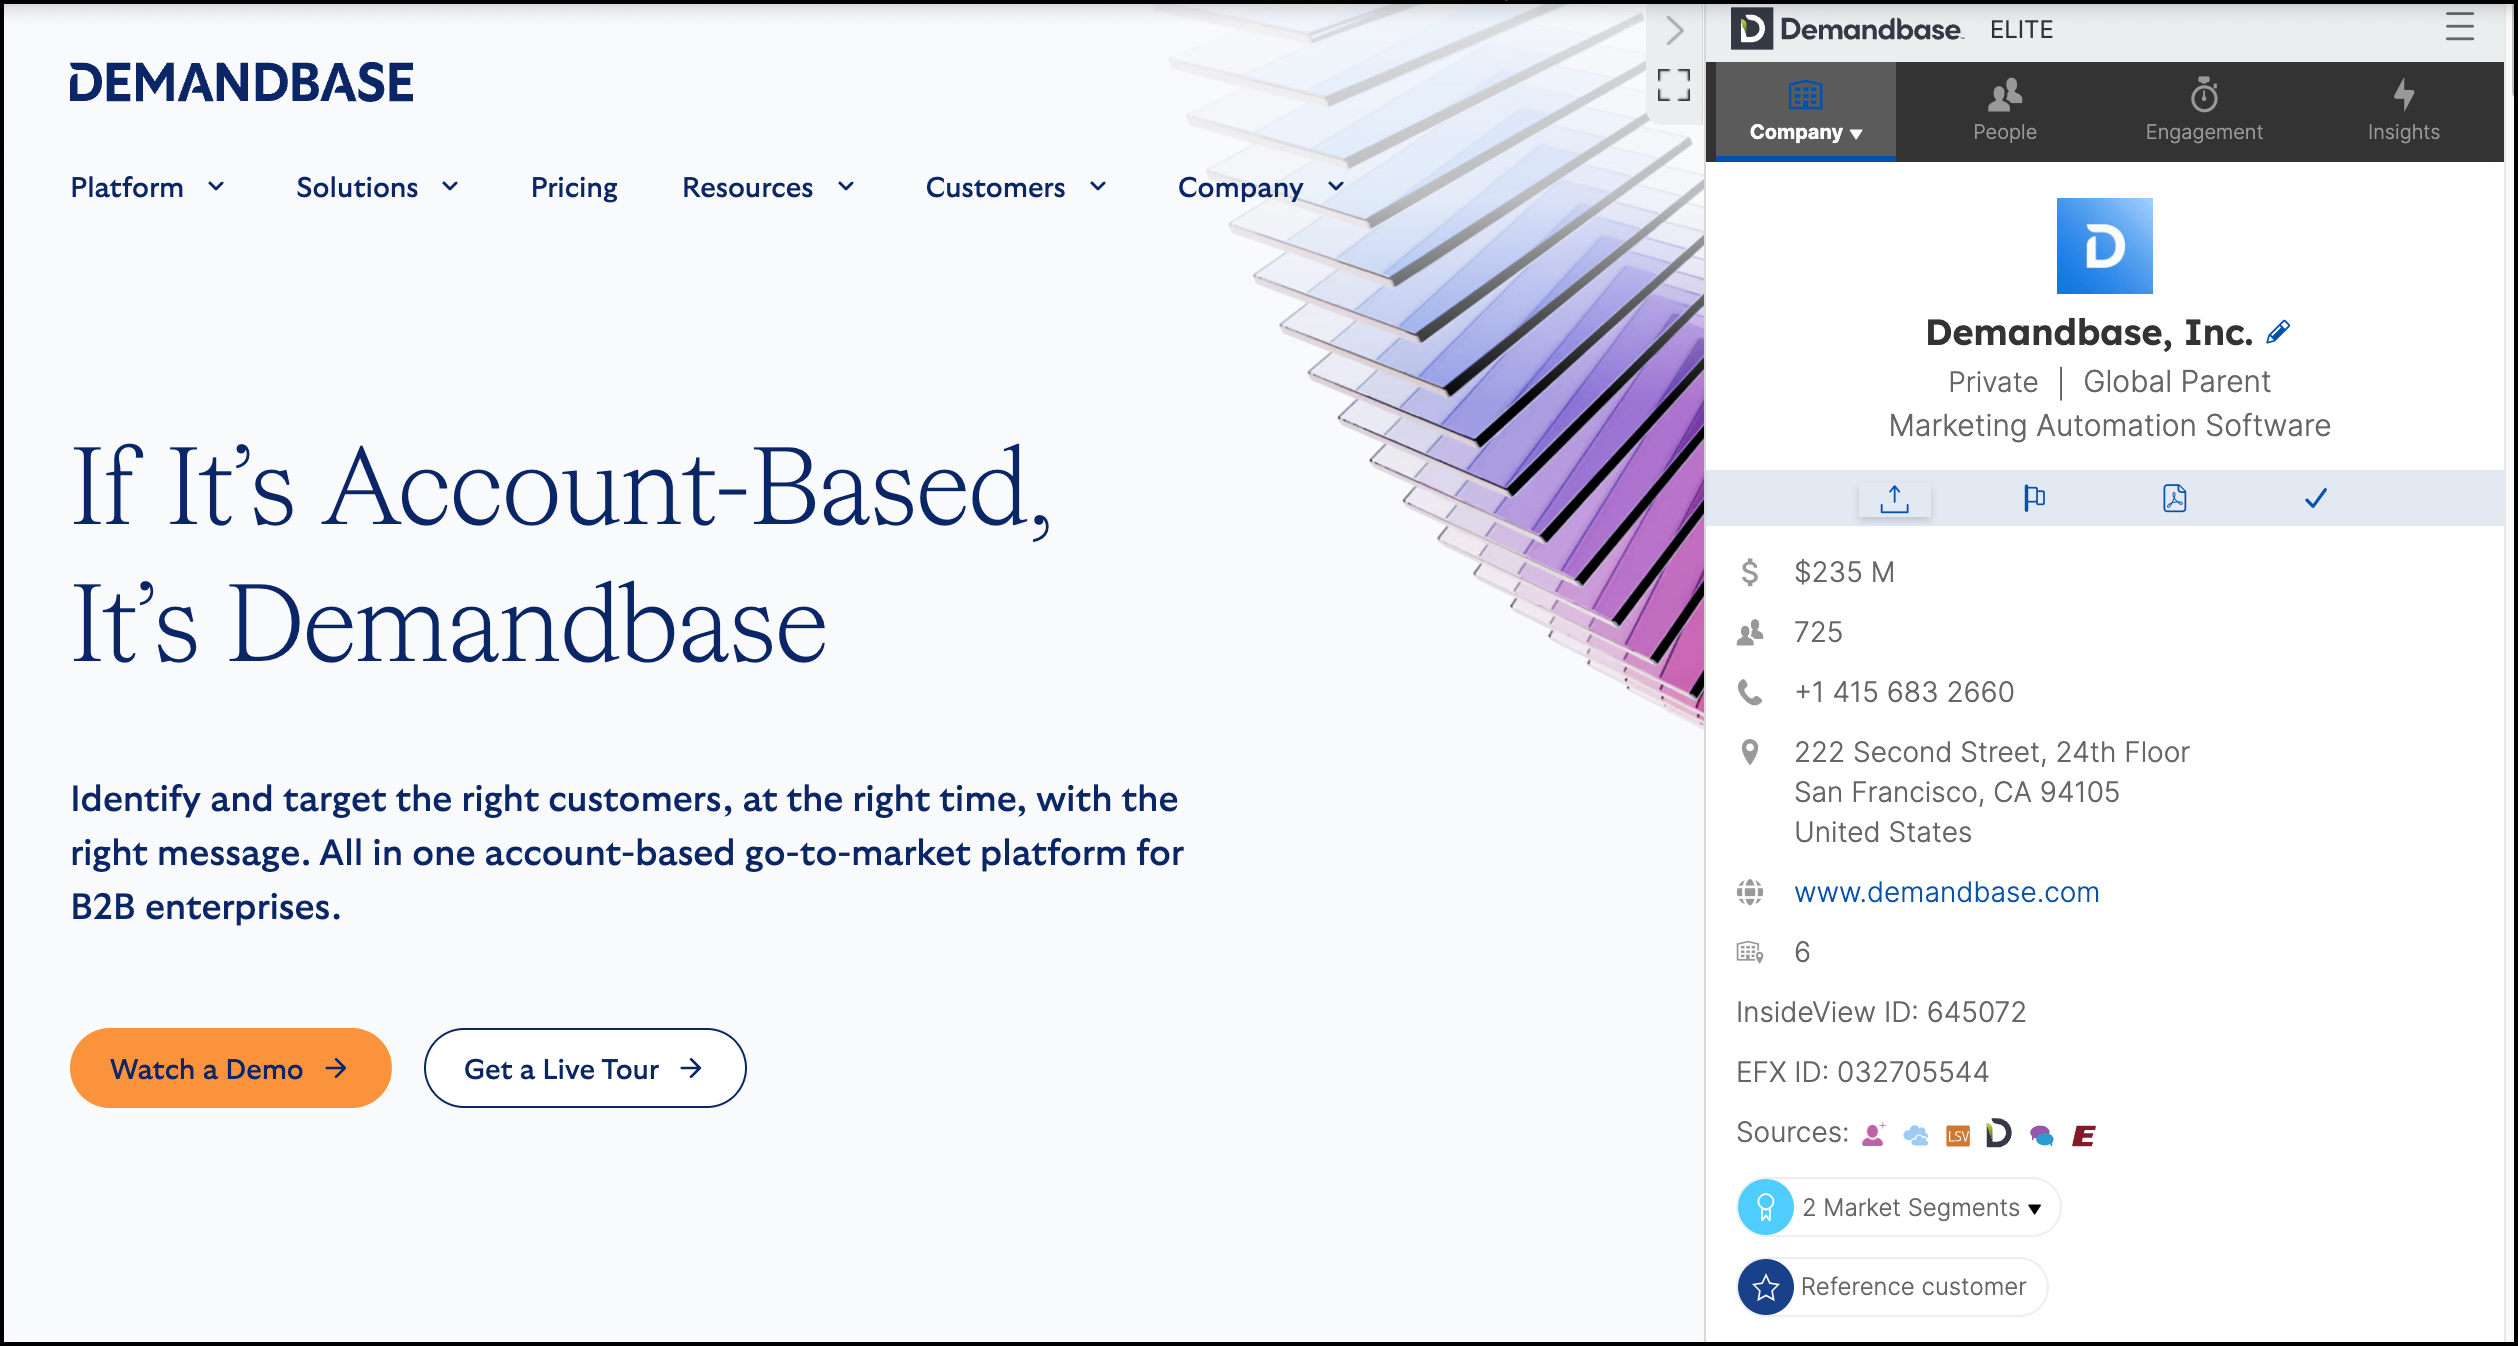Viewport: 2518px width, 1346px height.
Task: Click the red E source icon
Action: click(x=2084, y=1136)
